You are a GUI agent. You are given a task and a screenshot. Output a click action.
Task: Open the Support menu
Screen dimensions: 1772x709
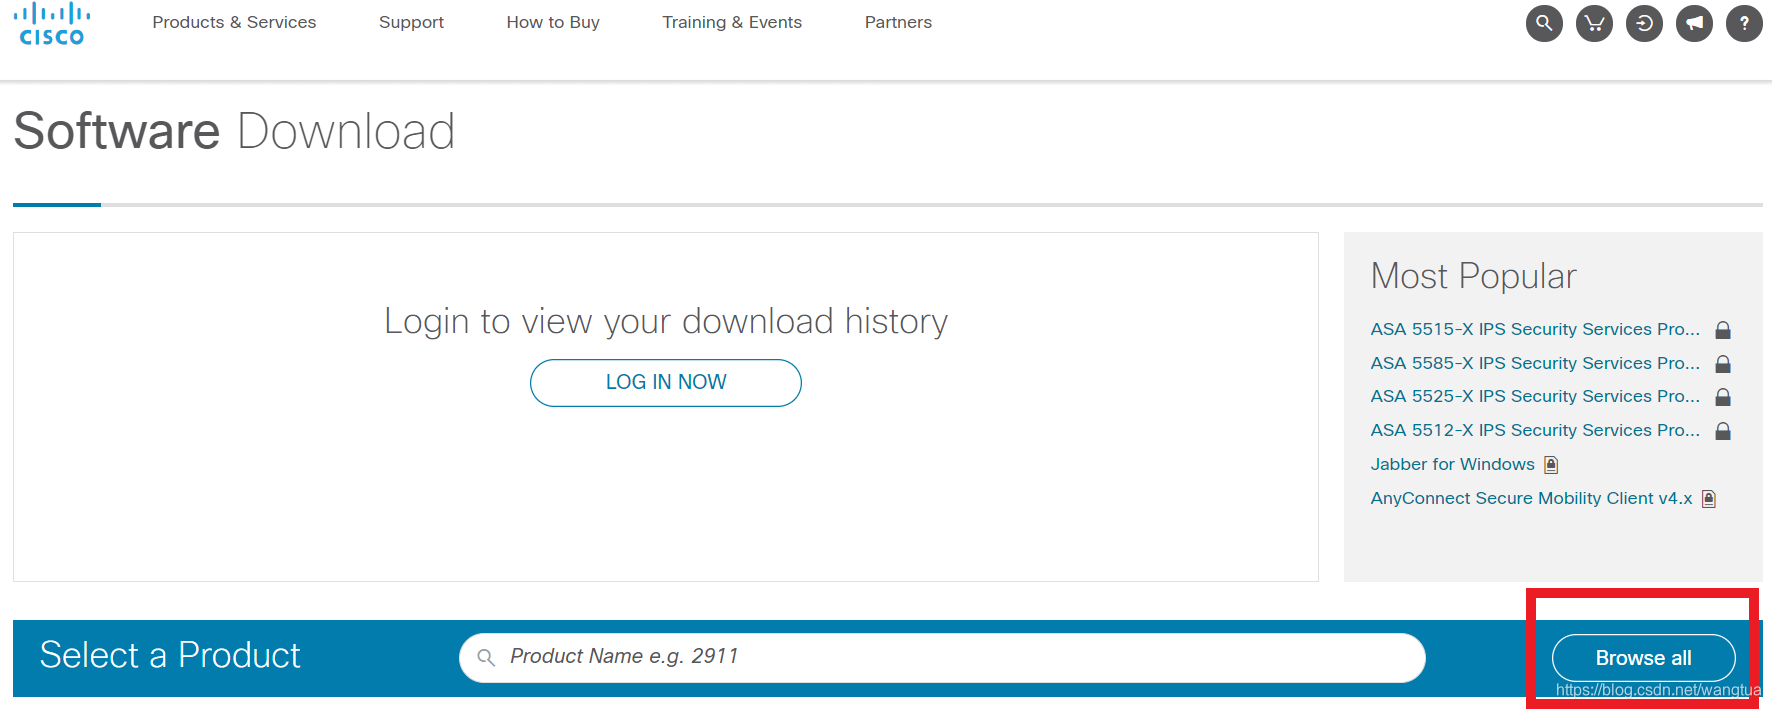pos(411,22)
